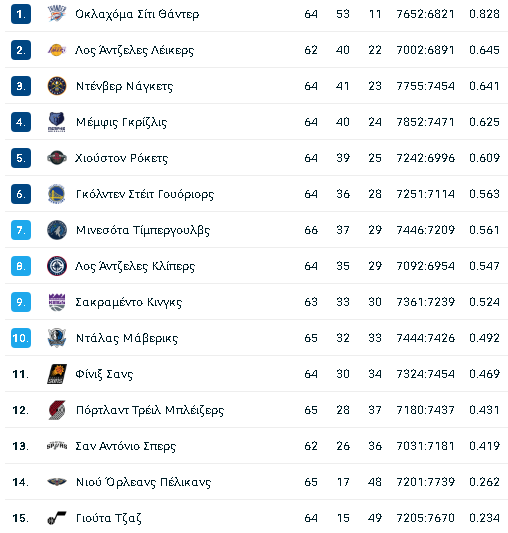Open the Ντάλας Μάβερικς team name link
Viewport: 508px width, 533px height.
click(127, 338)
